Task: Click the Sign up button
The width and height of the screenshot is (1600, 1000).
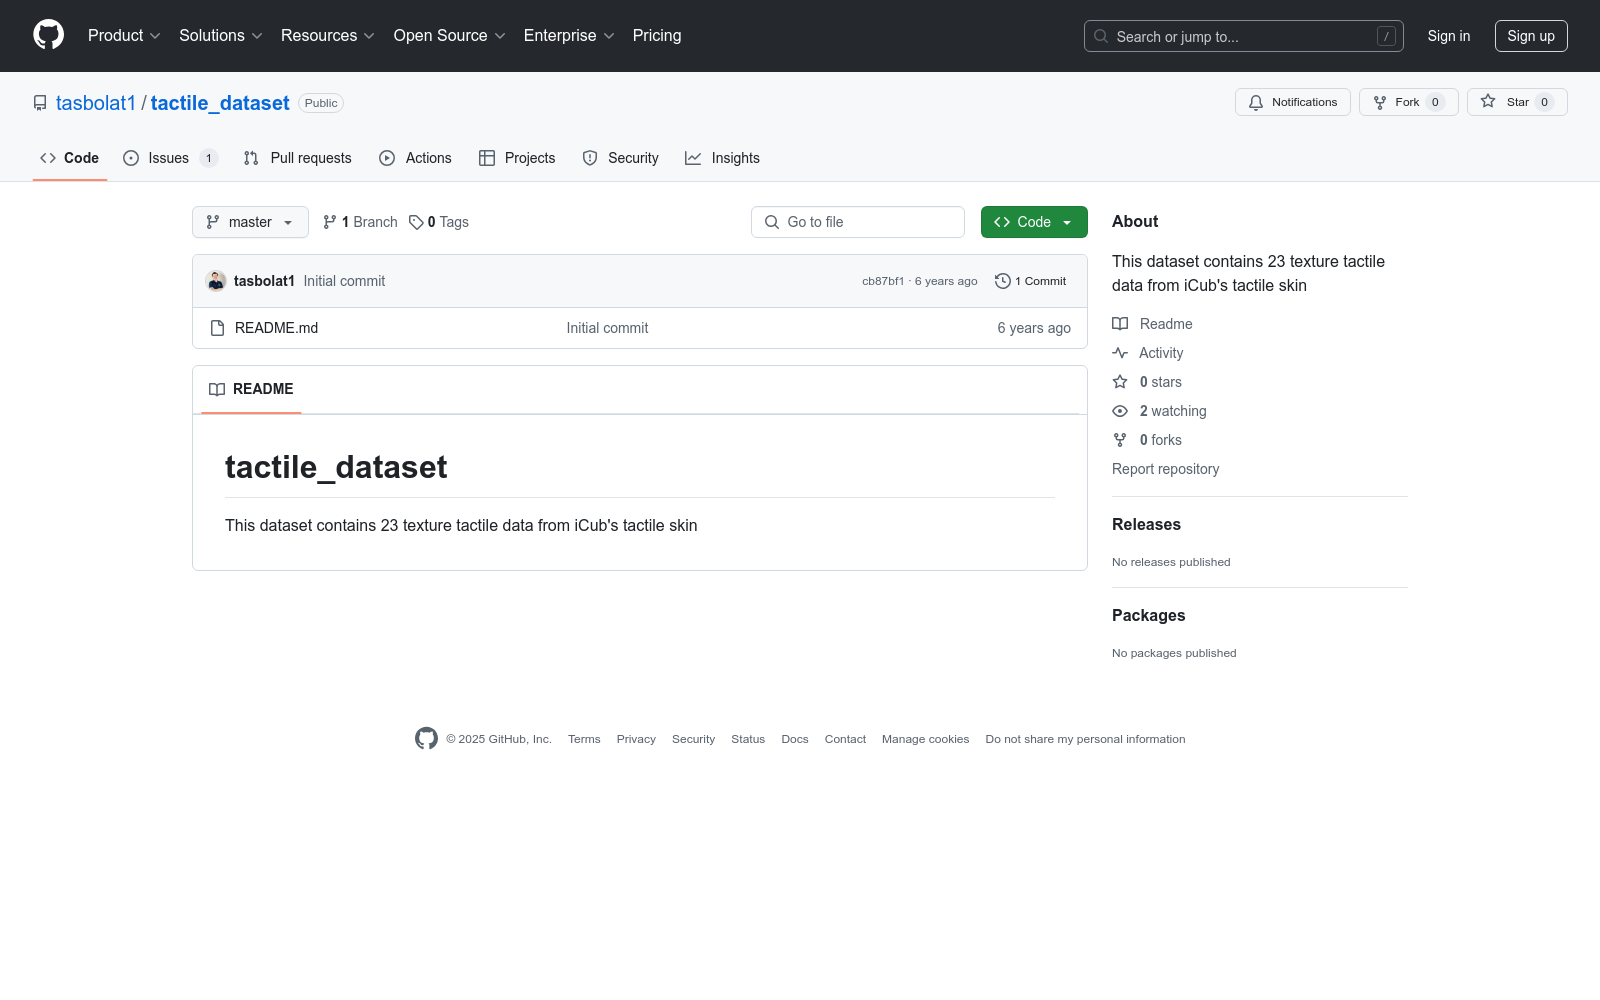Action: pos(1531,36)
